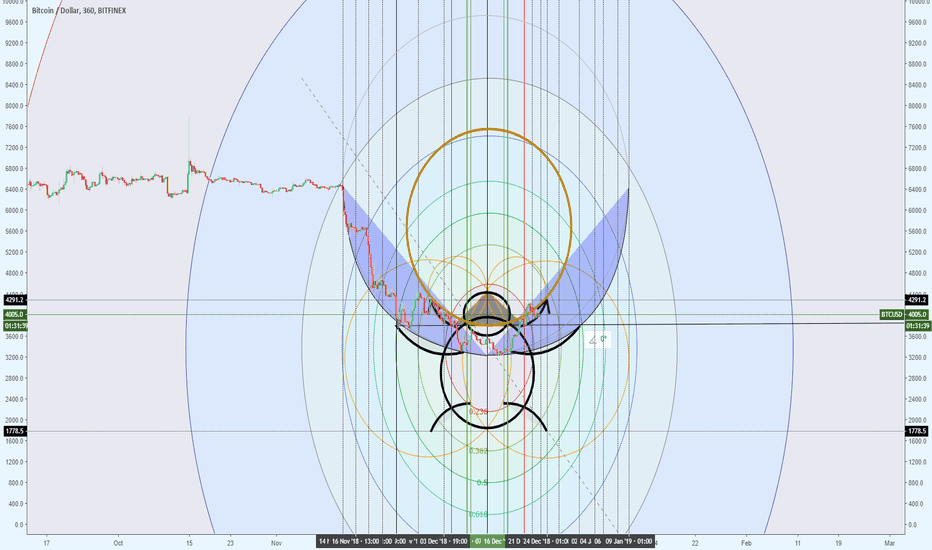The image size is (932, 550).
Task: Click the green 4005.0 price tag on left axis
Action: point(14,315)
